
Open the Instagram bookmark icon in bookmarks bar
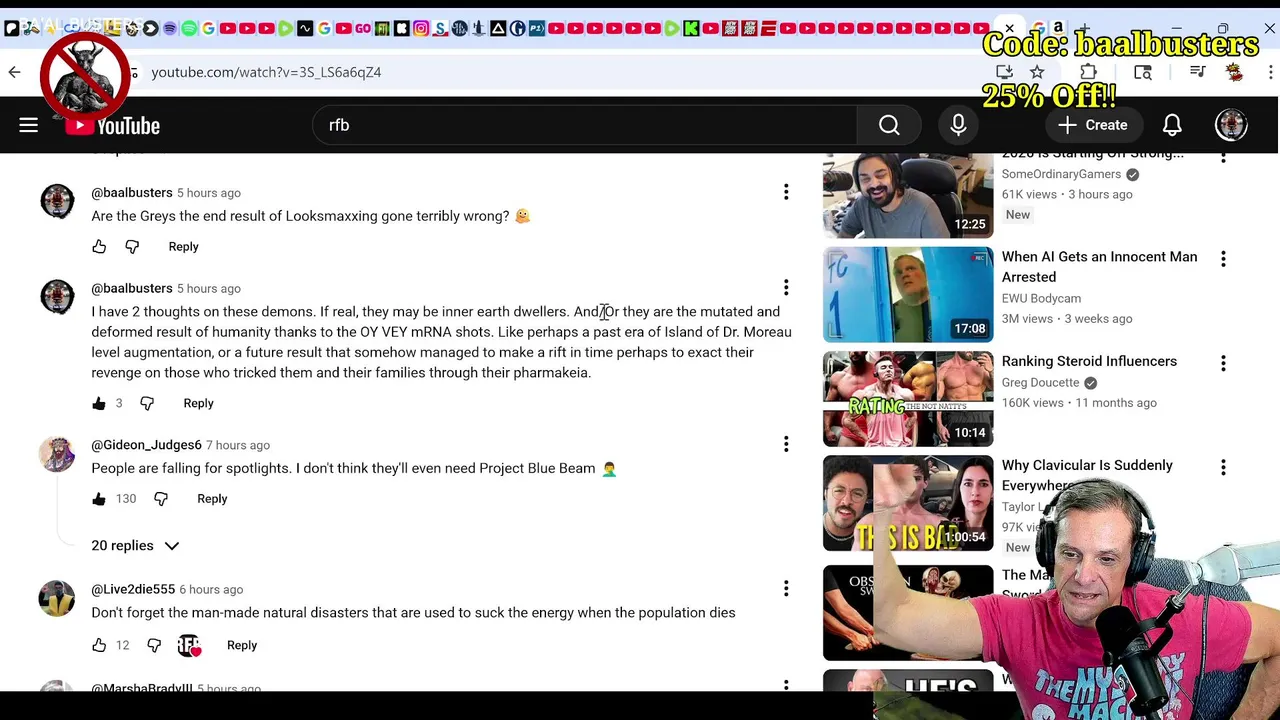(x=421, y=28)
